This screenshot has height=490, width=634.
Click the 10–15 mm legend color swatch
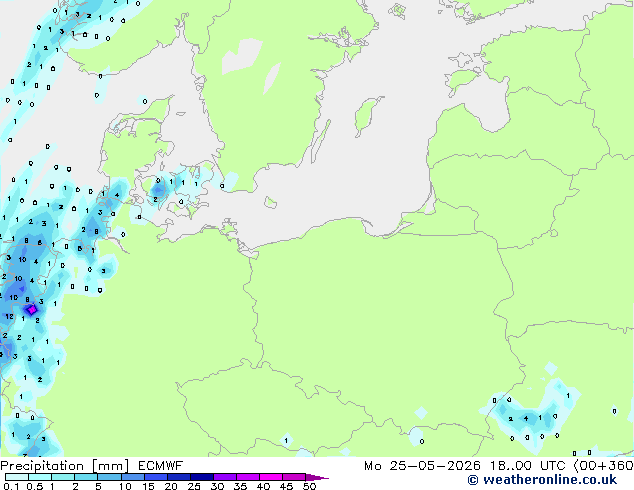tap(132, 477)
